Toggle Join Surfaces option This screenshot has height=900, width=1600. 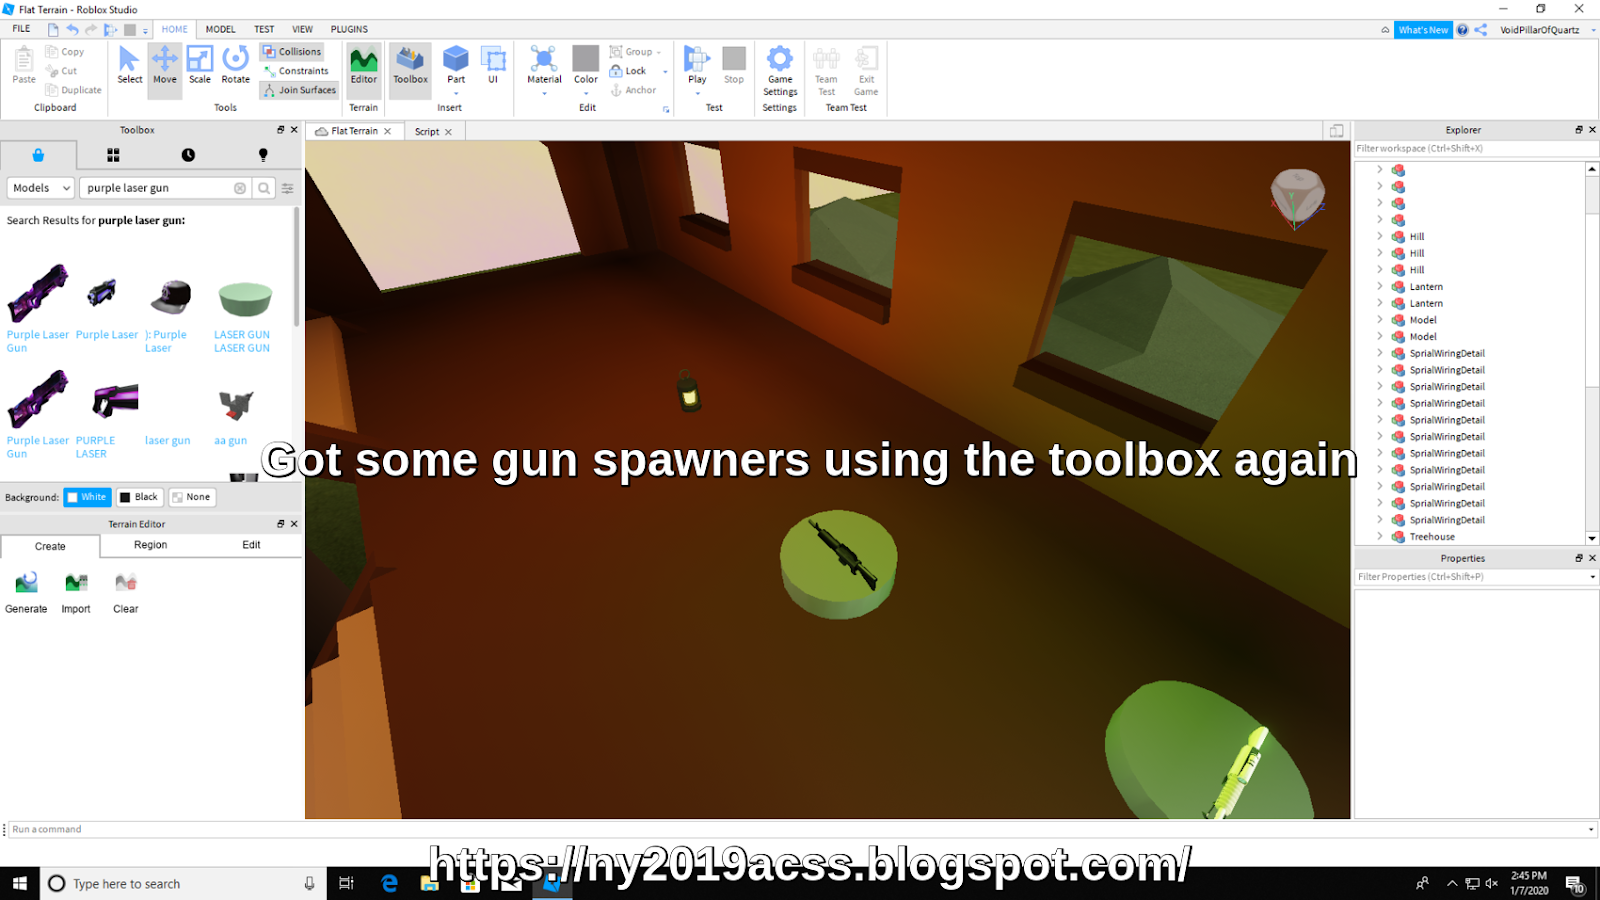click(299, 90)
